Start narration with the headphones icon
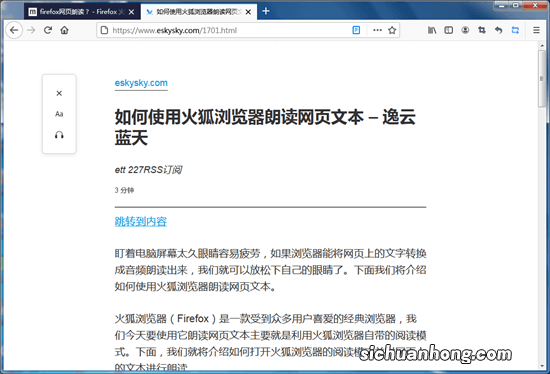The height and width of the screenshot is (374, 550). tap(59, 135)
